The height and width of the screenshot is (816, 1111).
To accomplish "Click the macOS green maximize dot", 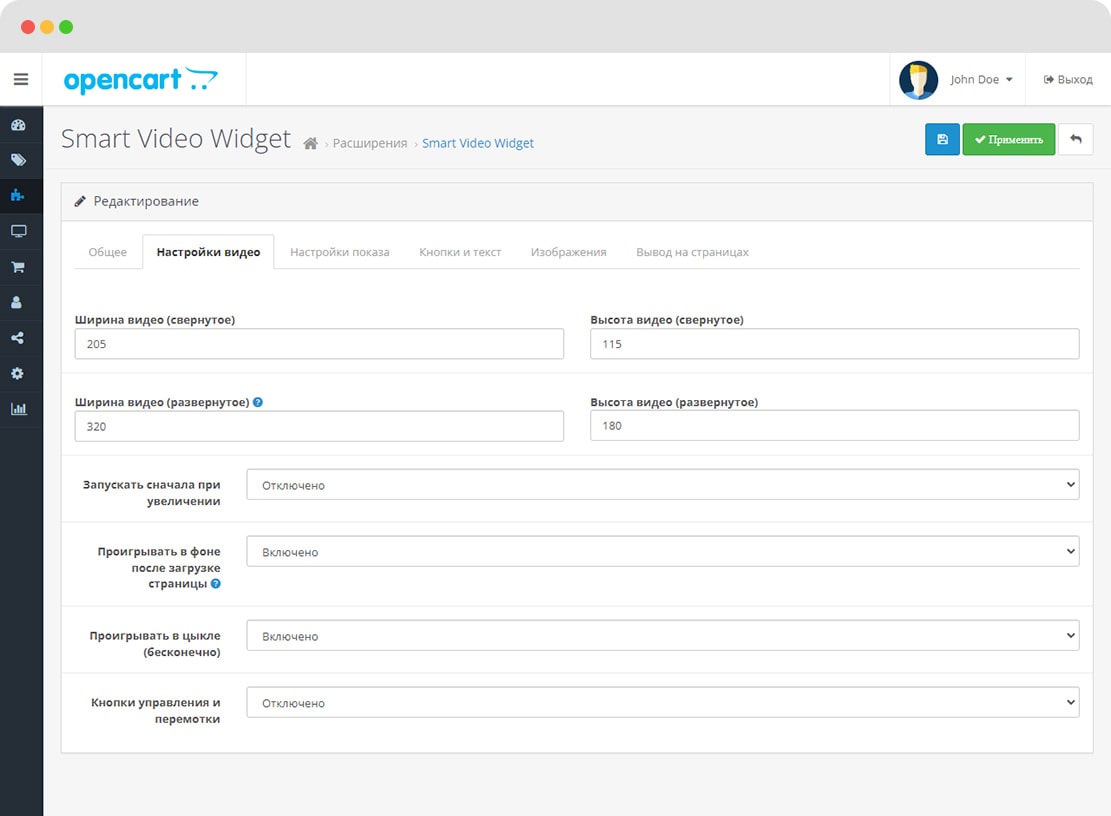I will coord(66,27).
